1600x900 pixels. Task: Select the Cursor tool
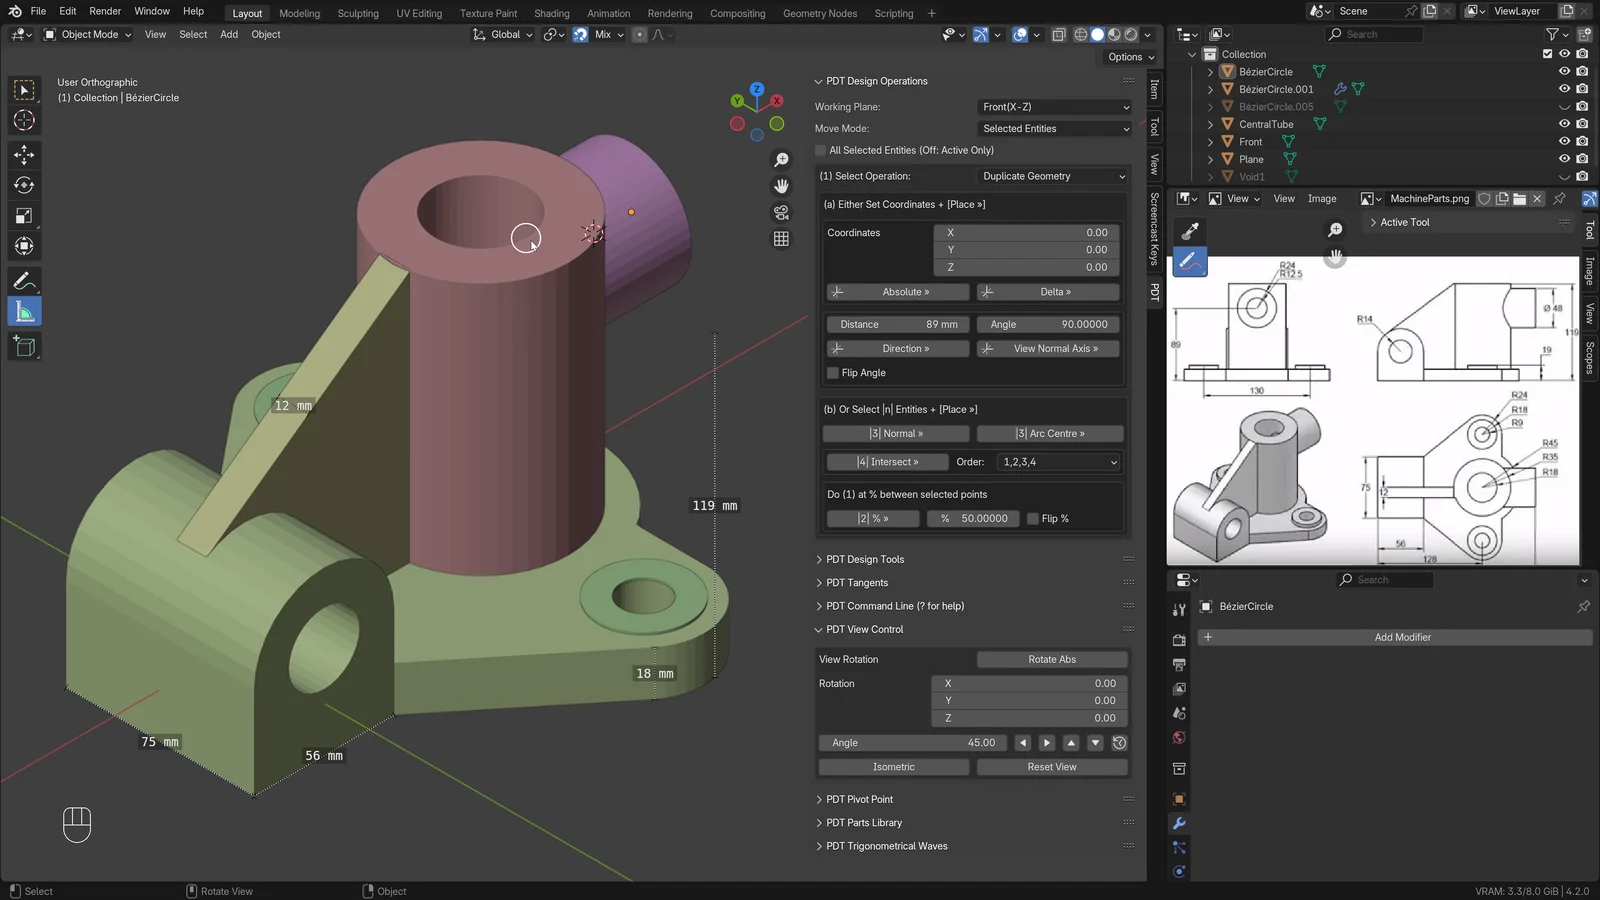pyautogui.click(x=24, y=120)
